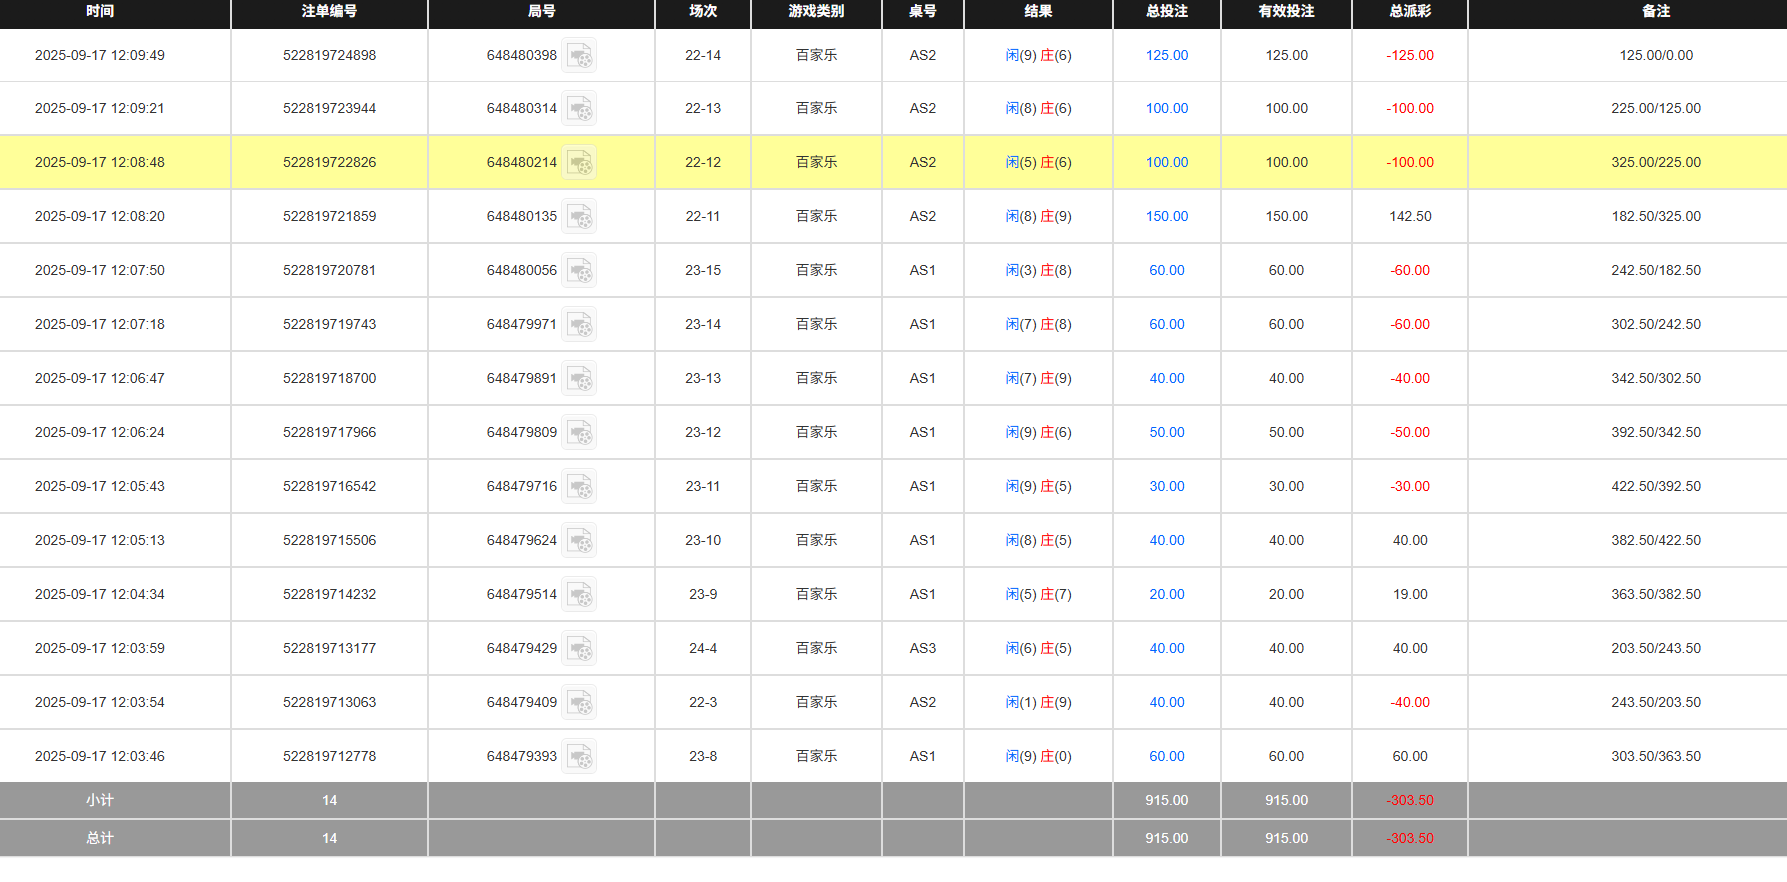
Task: Open replay icon for round 648480214
Action: (x=579, y=163)
